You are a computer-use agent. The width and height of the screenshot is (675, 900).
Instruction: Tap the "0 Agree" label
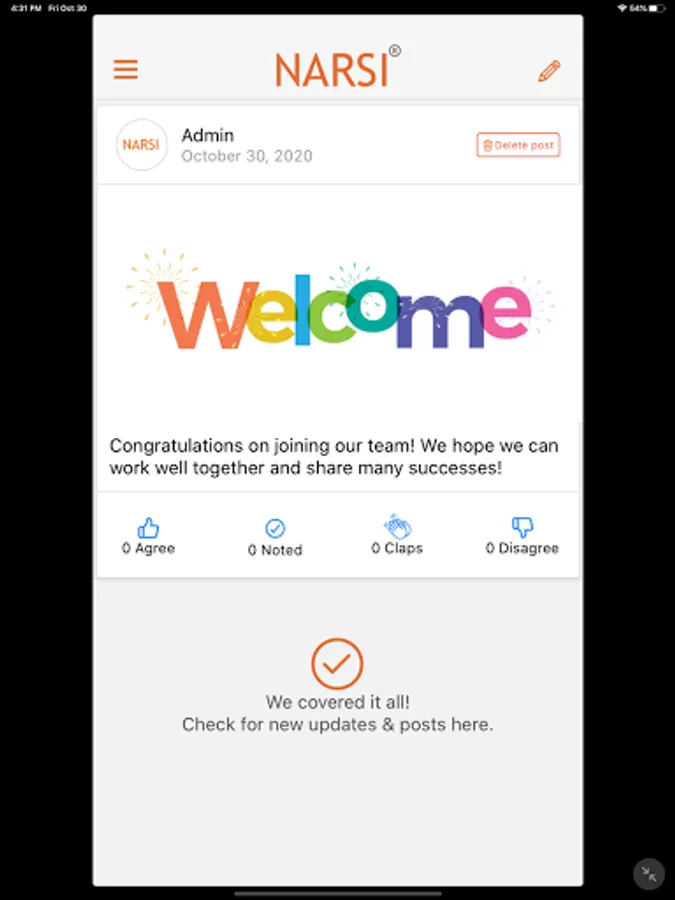148,548
